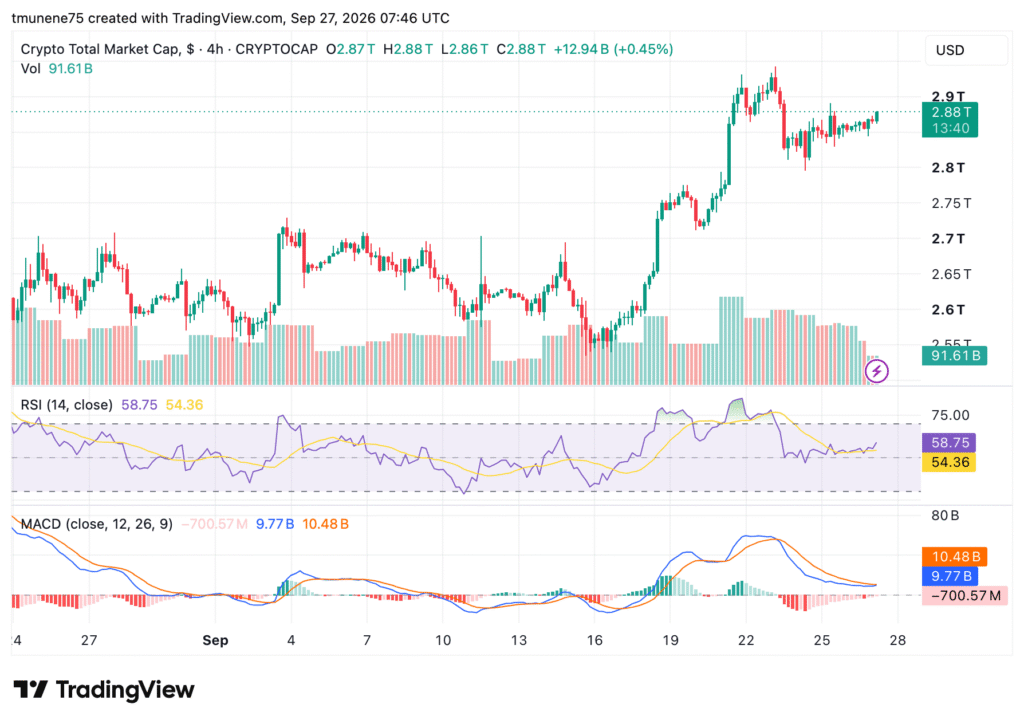
Task: Click the RSI (14, close) indicator label
Action: click(67, 405)
